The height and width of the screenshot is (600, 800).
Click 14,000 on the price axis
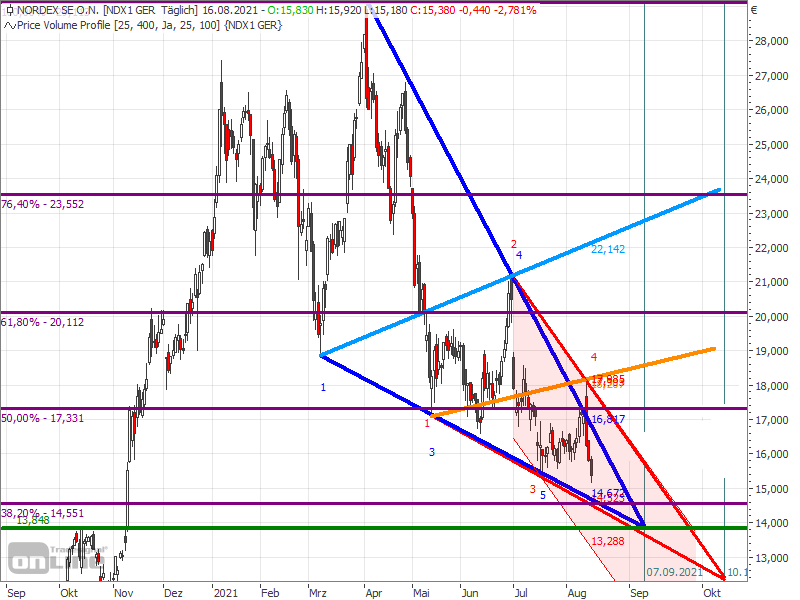772,523
